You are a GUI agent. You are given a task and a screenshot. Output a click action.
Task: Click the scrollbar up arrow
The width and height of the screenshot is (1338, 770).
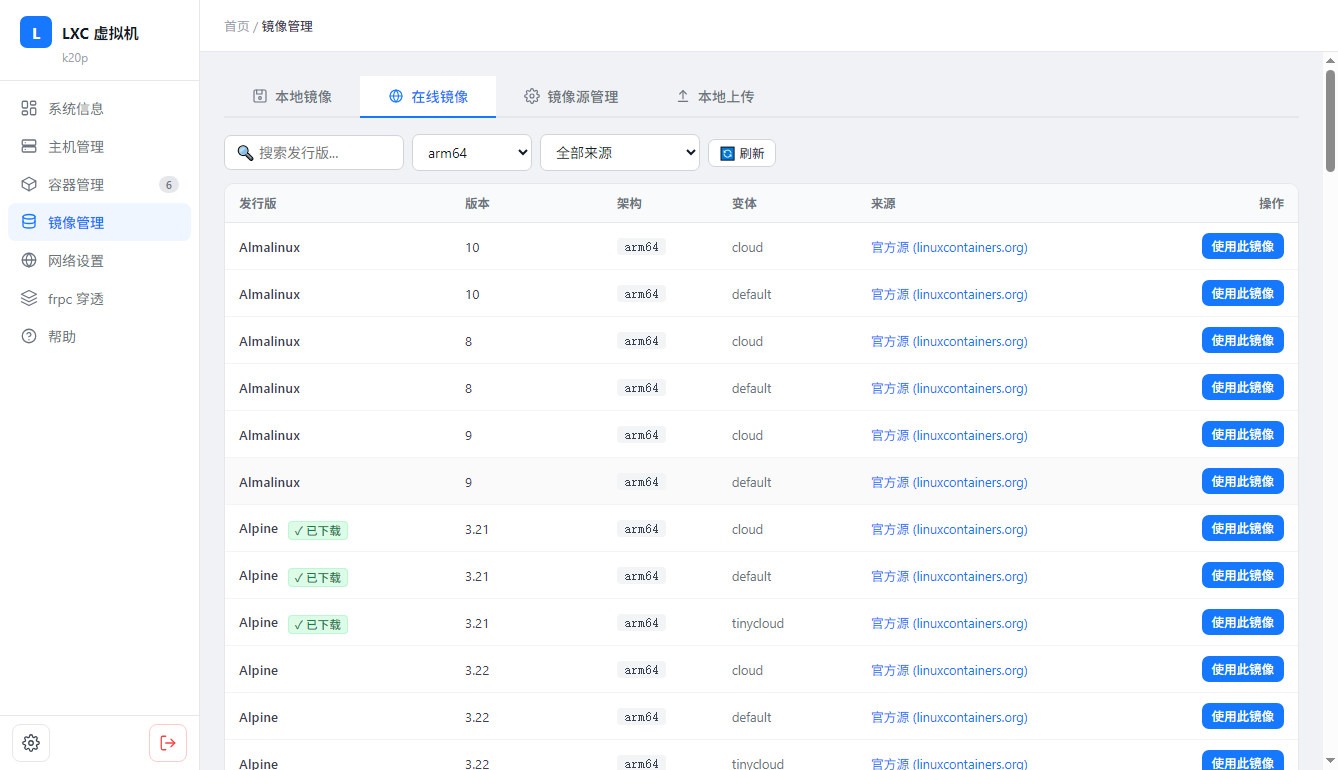1330,60
